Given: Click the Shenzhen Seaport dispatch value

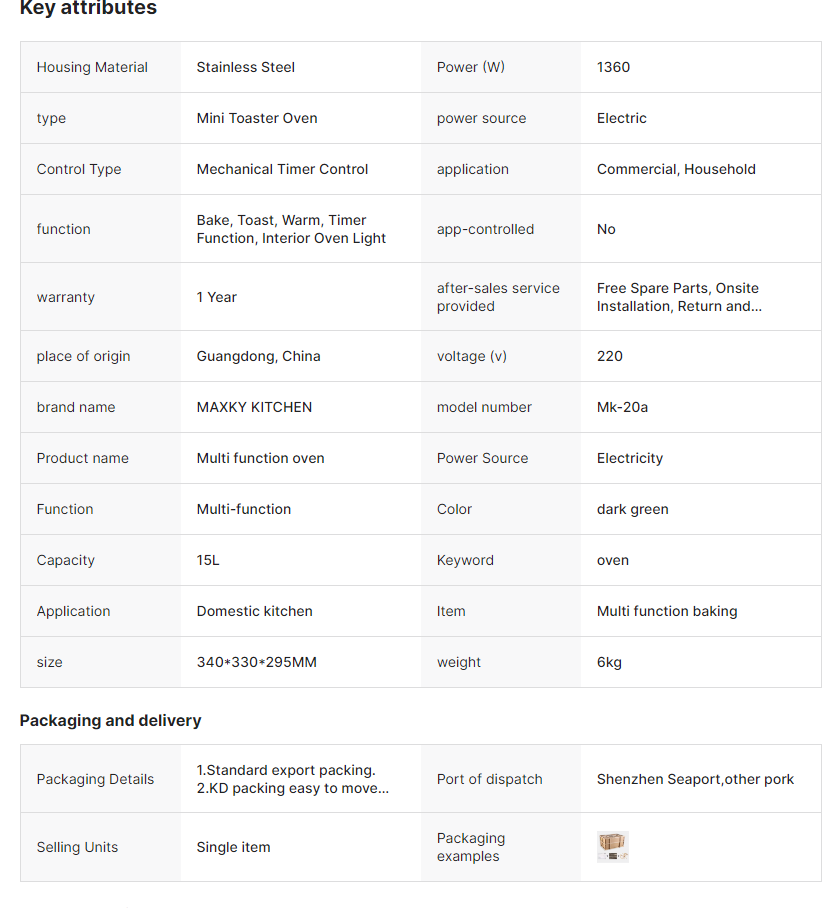Looking at the screenshot, I should point(695,779).
